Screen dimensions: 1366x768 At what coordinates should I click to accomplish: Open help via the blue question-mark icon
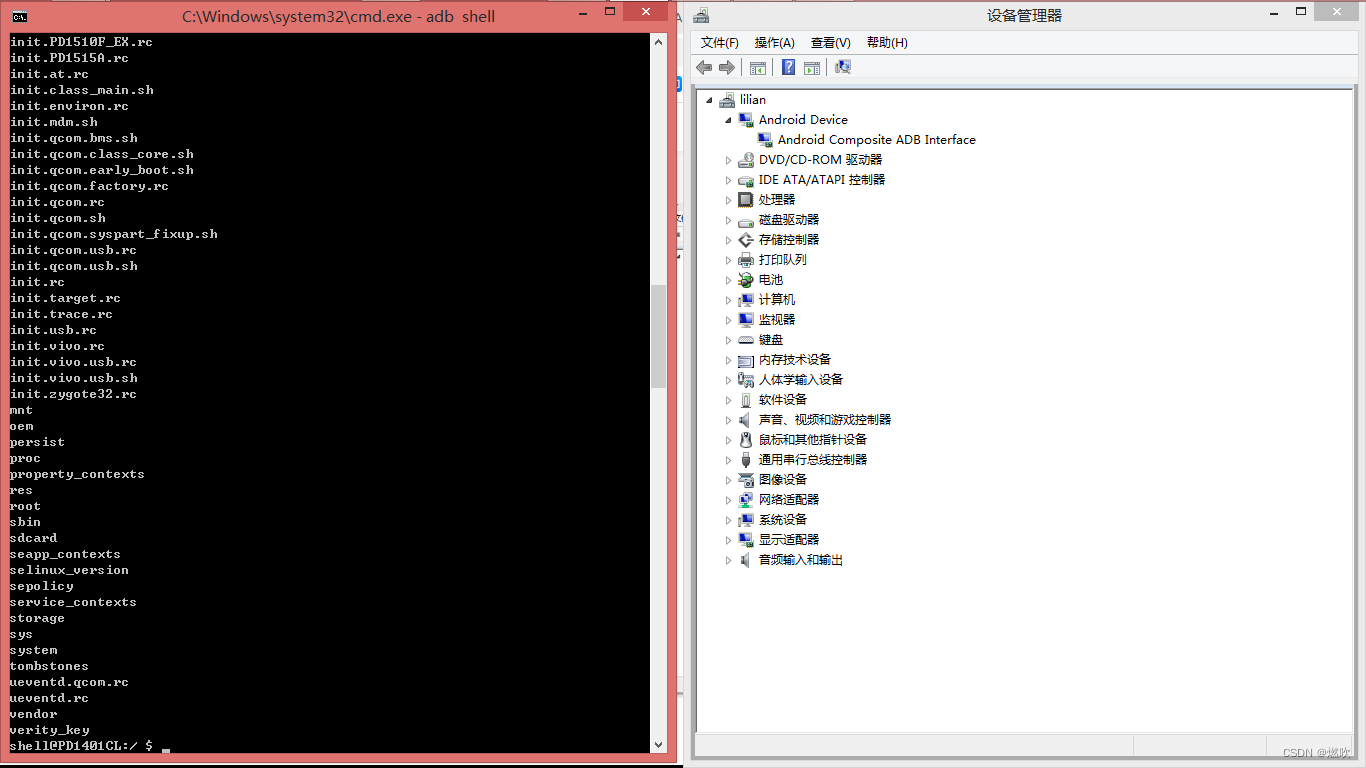(788, 67)
